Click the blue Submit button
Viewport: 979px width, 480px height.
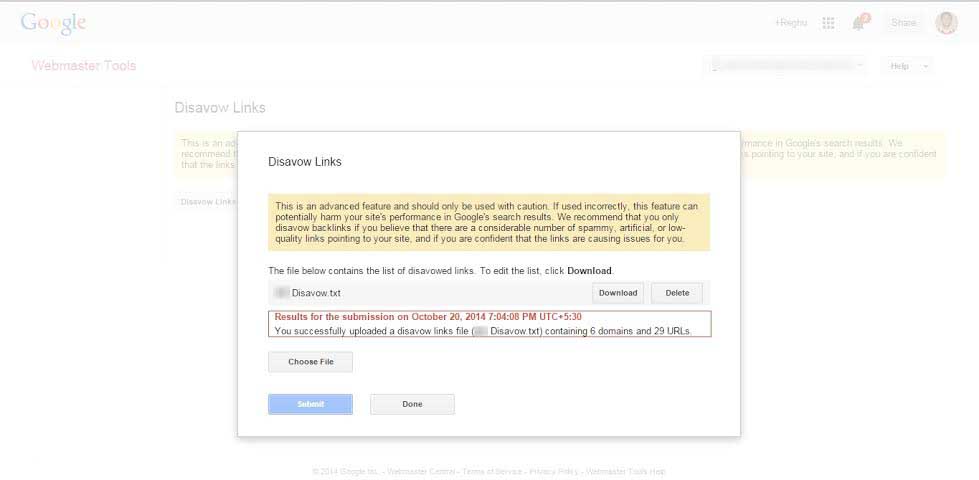point(310,404)
